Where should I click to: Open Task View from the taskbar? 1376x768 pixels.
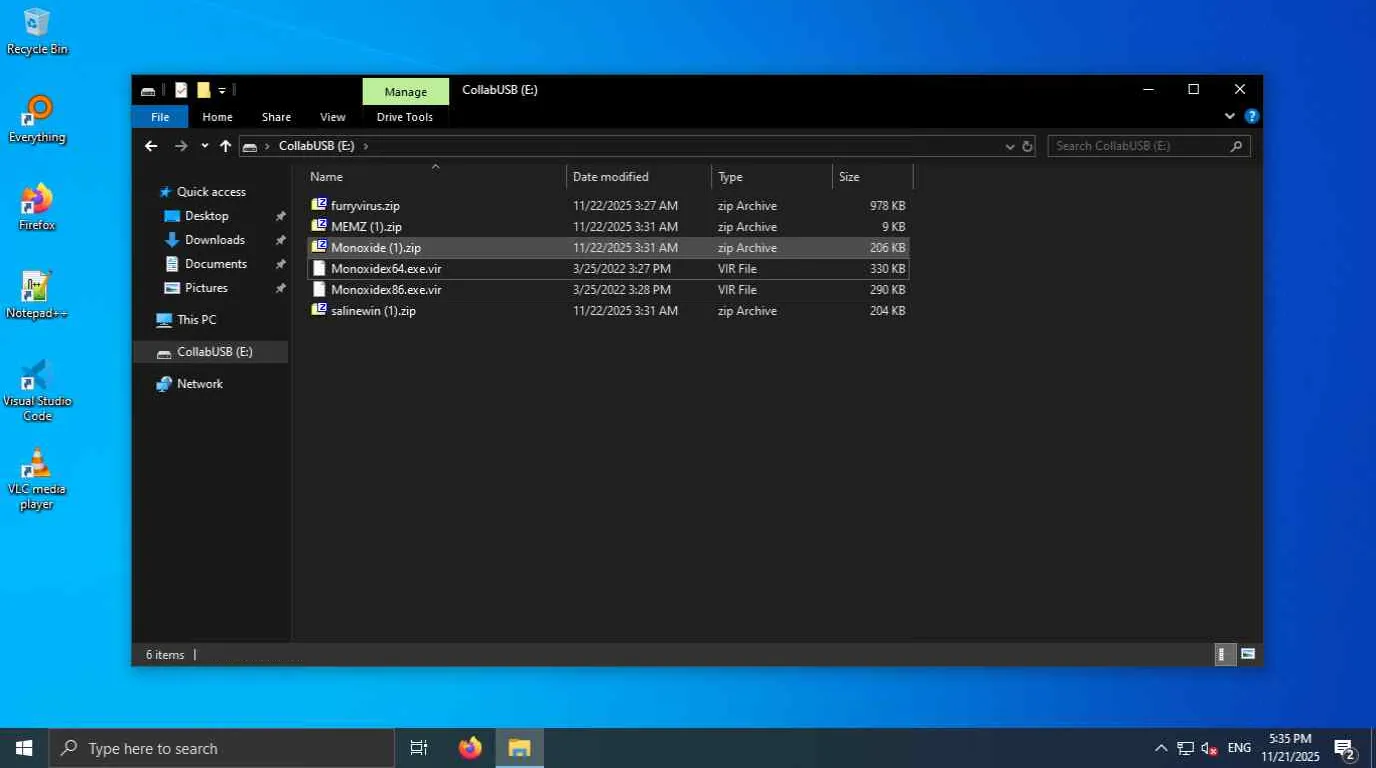(419, 748)
